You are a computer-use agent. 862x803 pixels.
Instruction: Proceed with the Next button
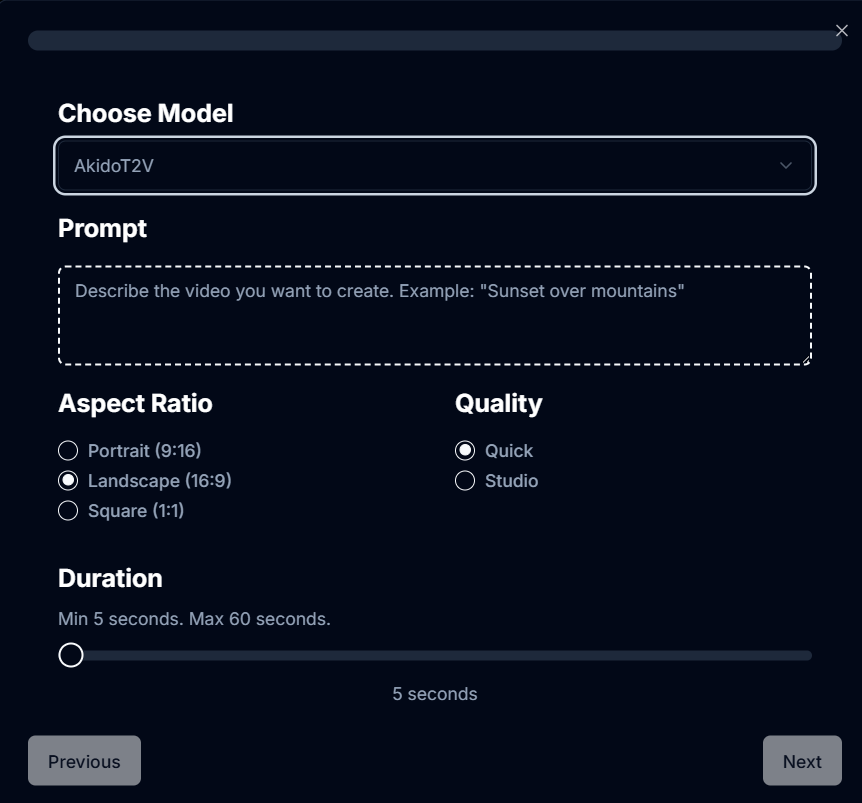click(x=802, y=761)
